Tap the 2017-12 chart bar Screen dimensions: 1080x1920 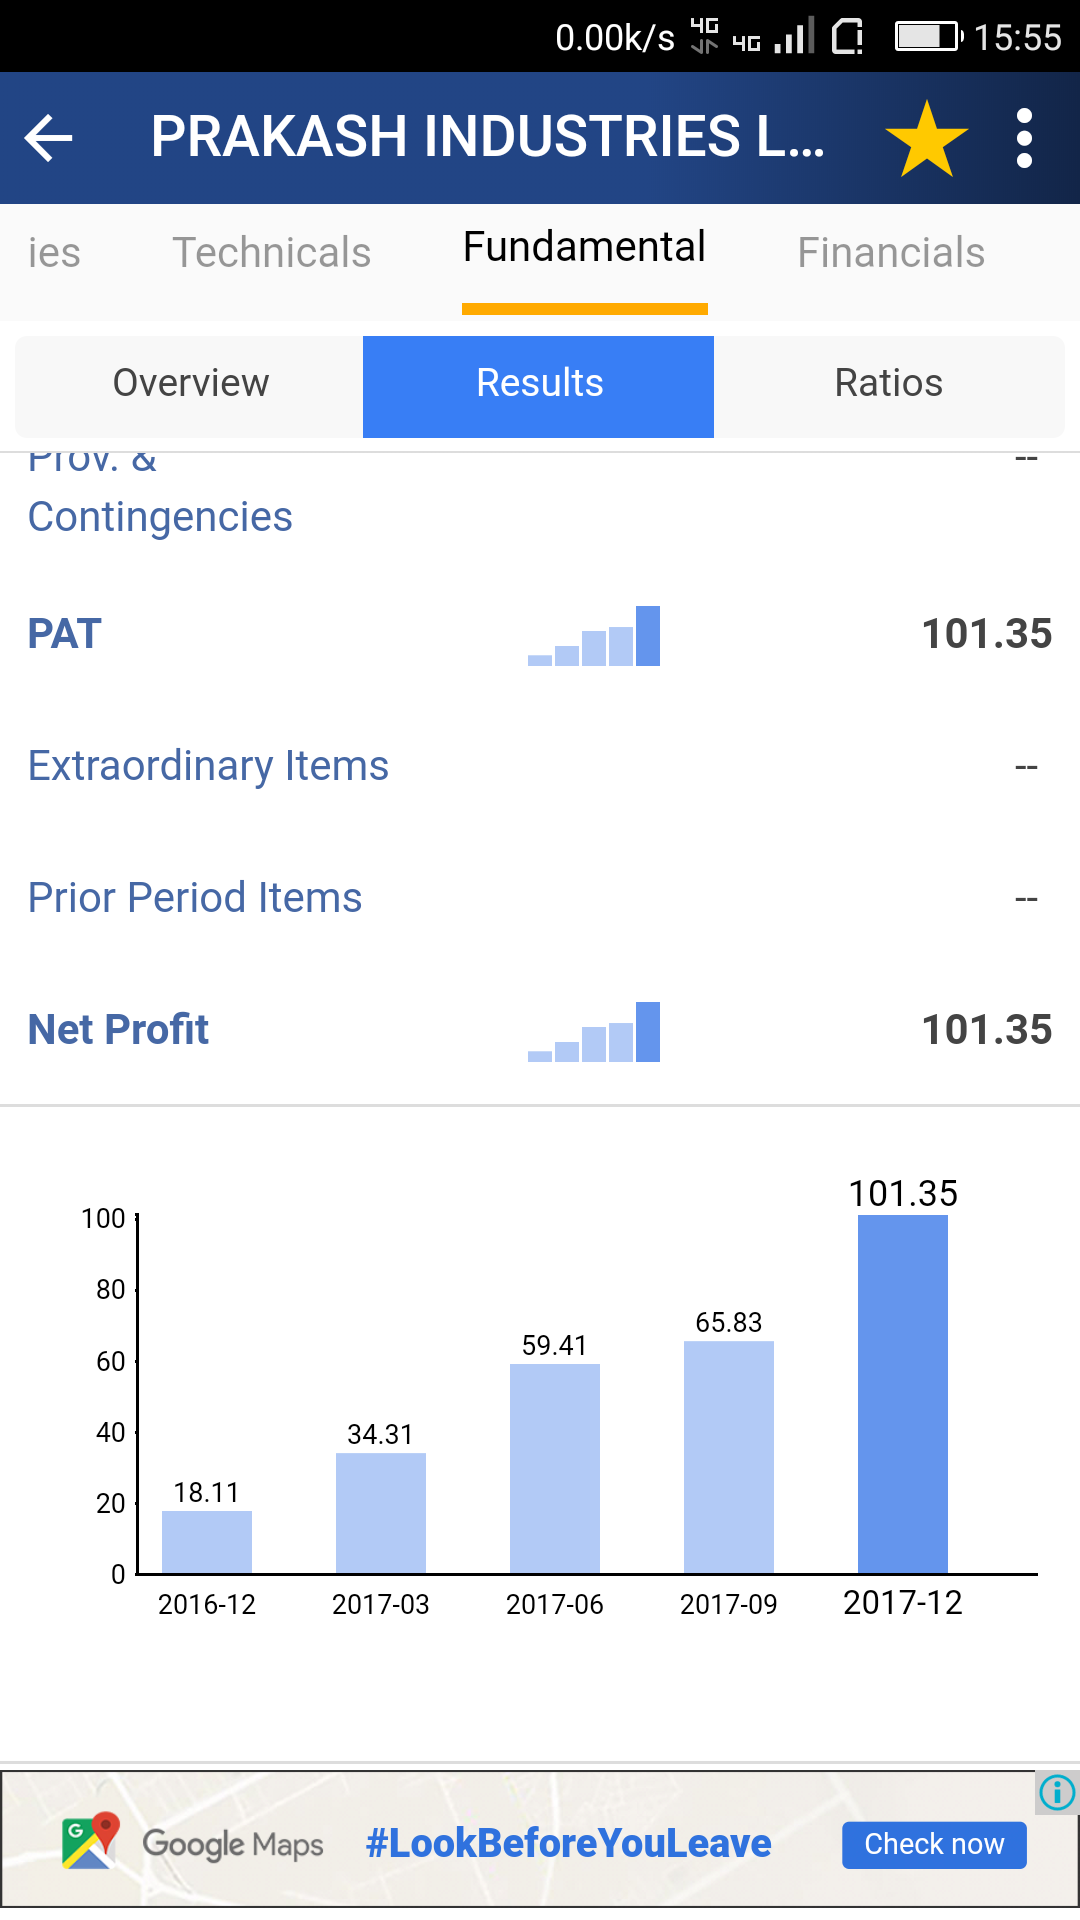point(902,1395)
